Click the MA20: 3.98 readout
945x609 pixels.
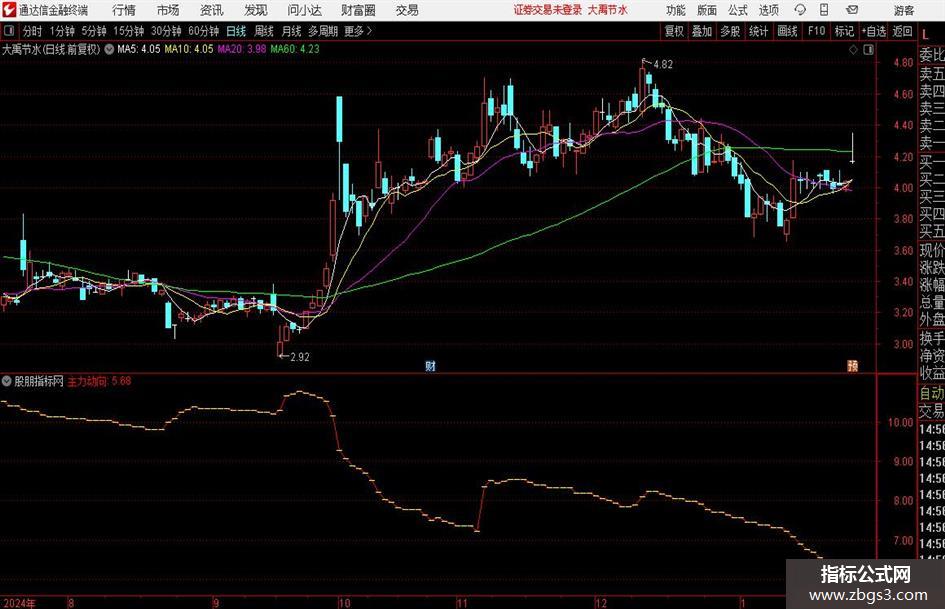[242, 49]
